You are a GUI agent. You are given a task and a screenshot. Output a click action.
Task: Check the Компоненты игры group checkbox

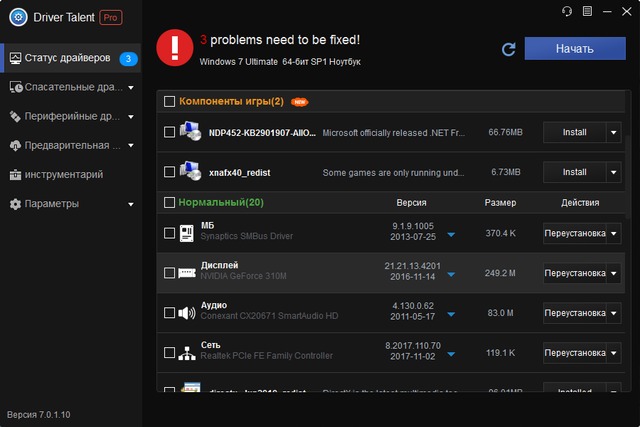pos(169,102)
